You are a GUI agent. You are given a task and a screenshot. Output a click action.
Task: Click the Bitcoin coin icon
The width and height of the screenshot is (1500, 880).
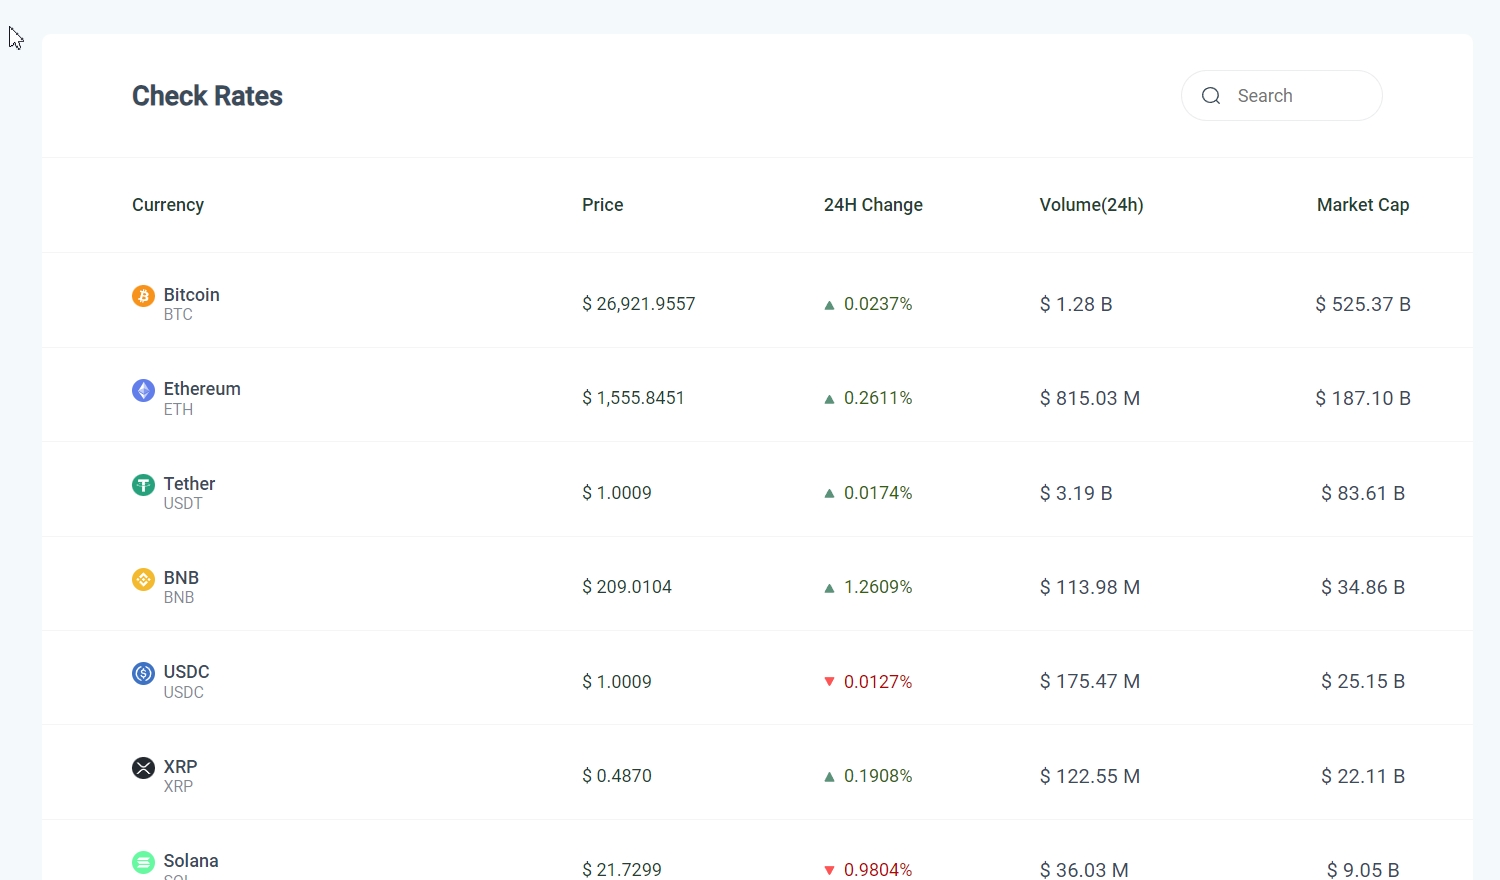[143, 296]
